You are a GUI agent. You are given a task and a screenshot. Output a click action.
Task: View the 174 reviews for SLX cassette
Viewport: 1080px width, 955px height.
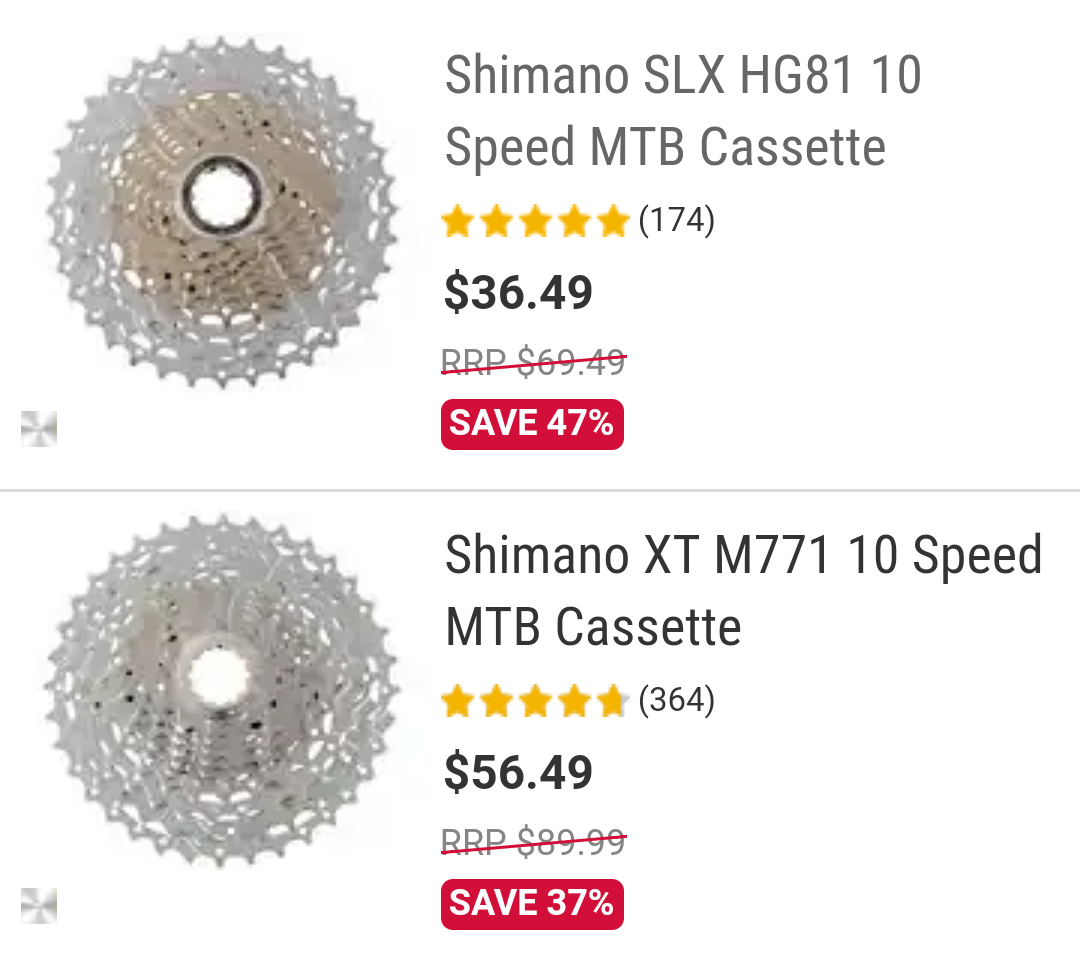point(676,221)
